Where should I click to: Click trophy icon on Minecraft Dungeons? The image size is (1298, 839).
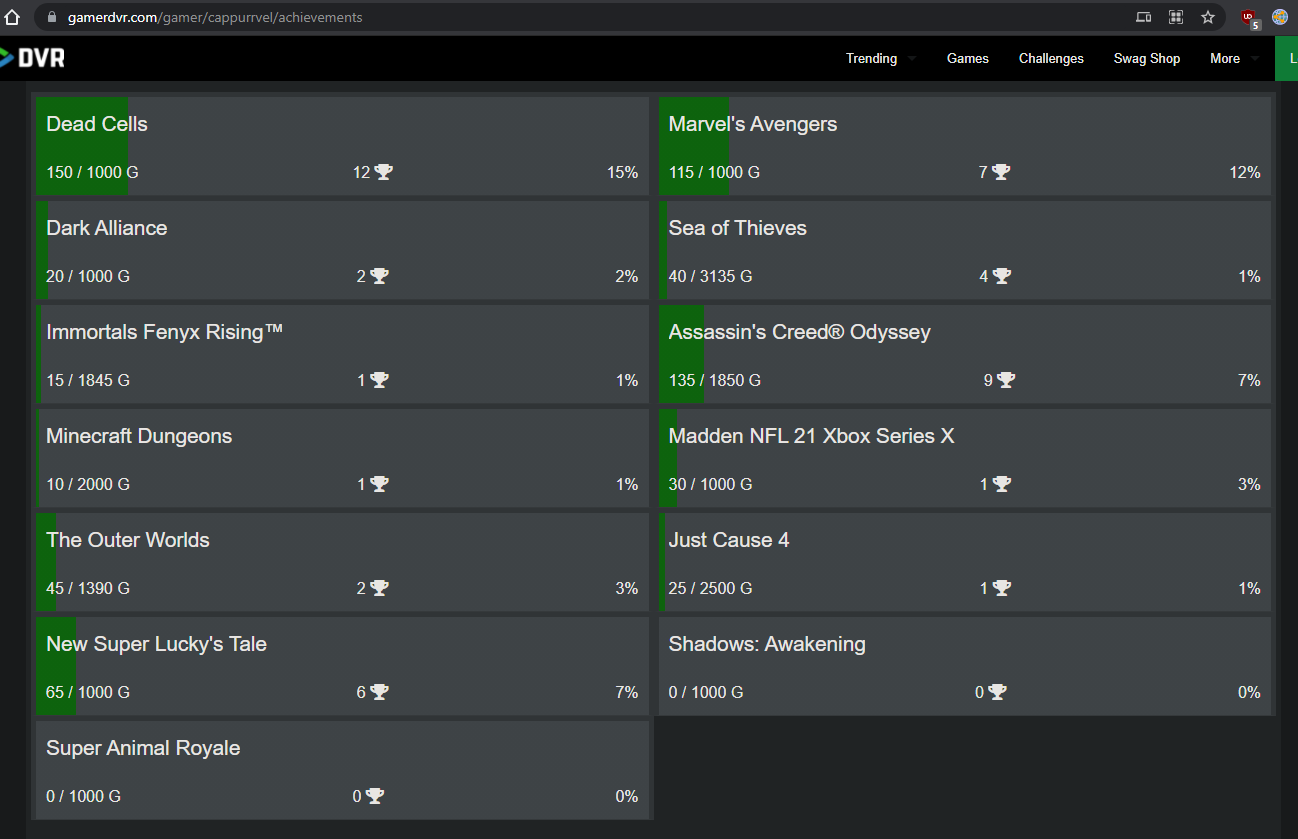point(379,484)
